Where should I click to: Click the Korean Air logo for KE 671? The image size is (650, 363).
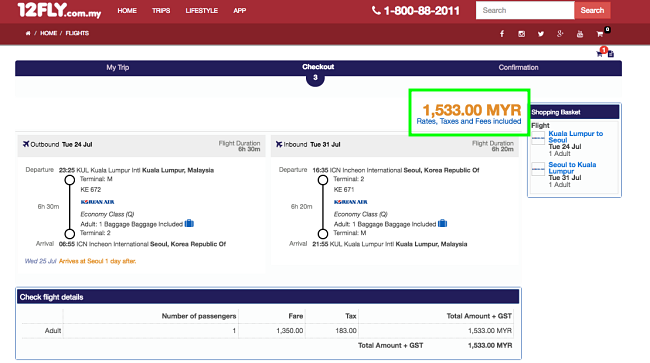(x=351, y=202)
